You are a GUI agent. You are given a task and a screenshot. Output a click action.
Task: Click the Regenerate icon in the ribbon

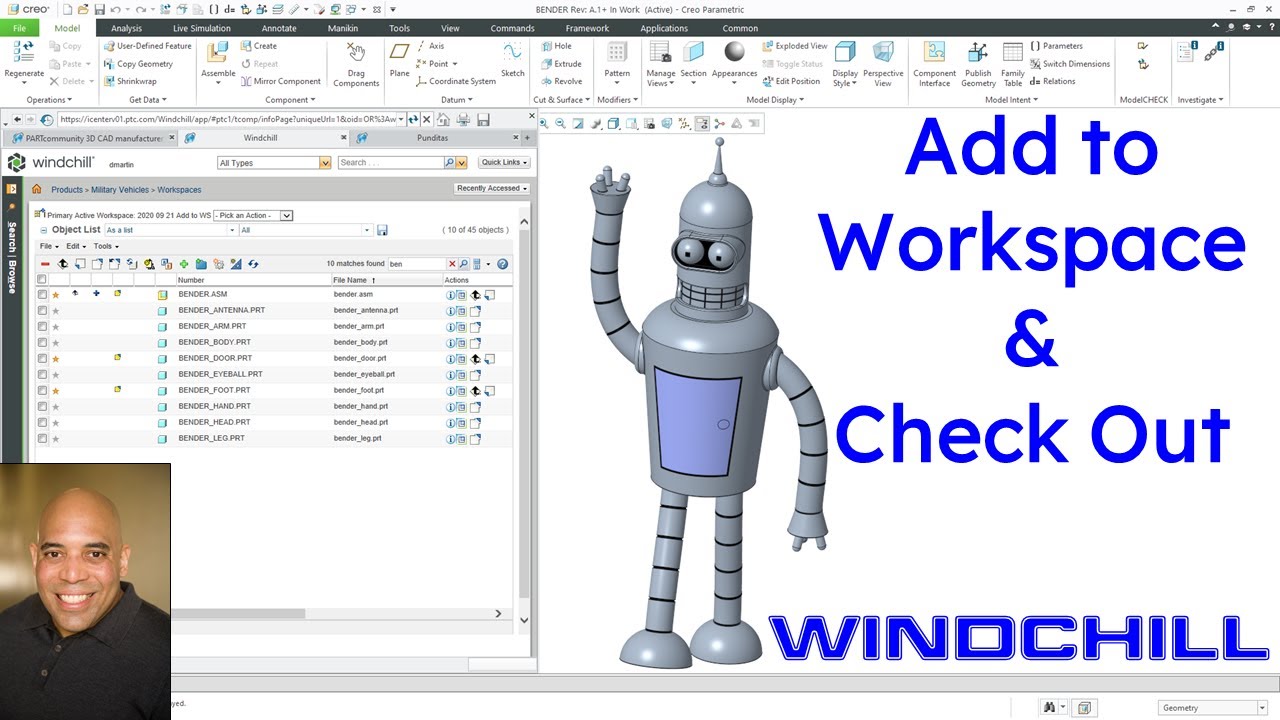(23, 52)
